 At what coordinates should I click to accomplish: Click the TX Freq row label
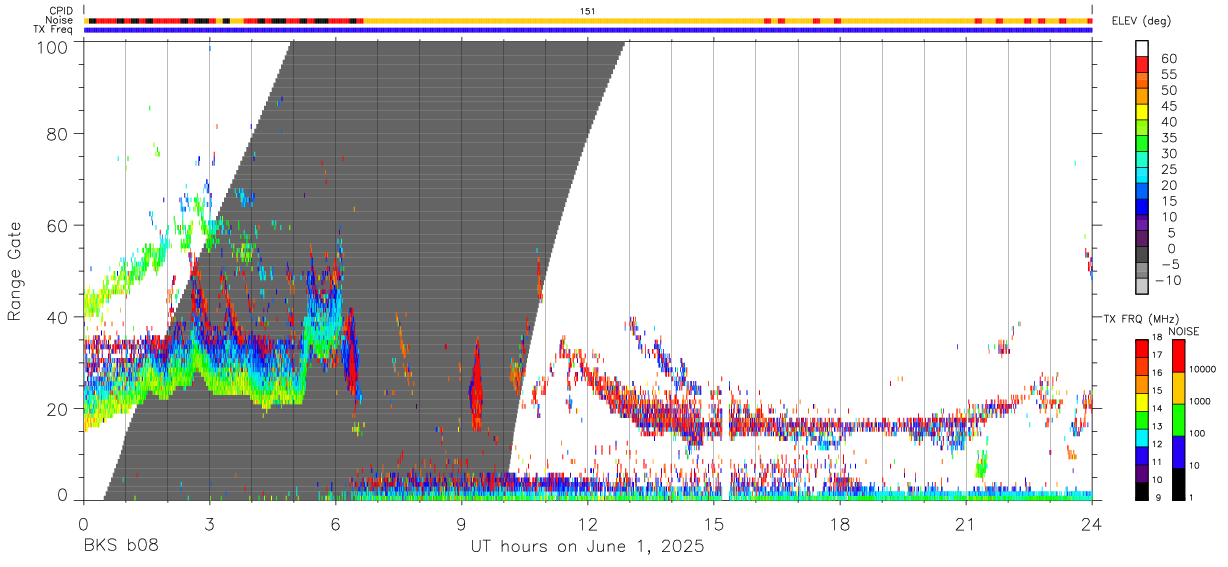(53, 30)
